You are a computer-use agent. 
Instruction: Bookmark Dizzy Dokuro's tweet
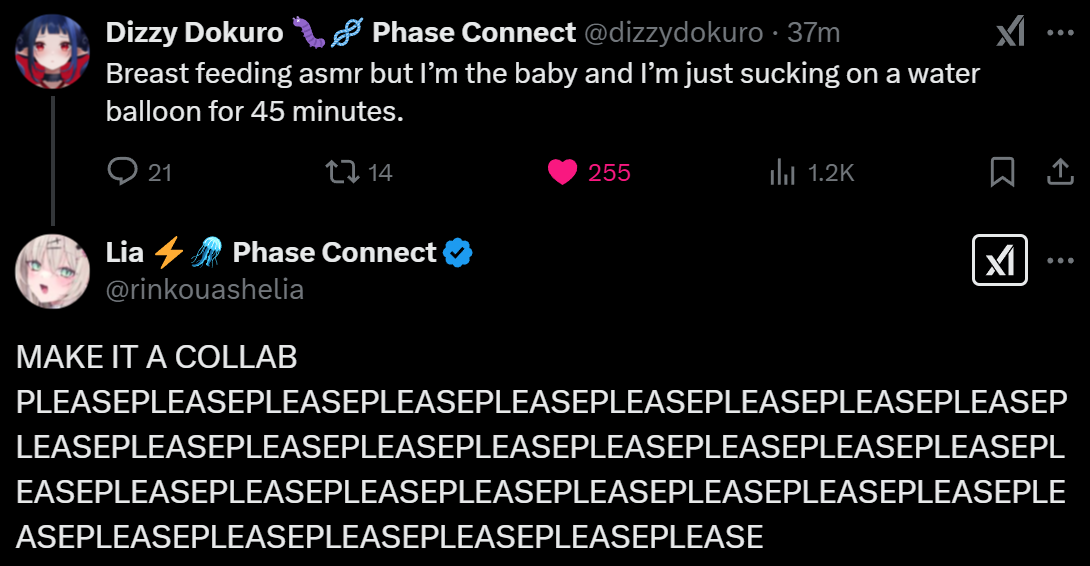pos(1002,172)
